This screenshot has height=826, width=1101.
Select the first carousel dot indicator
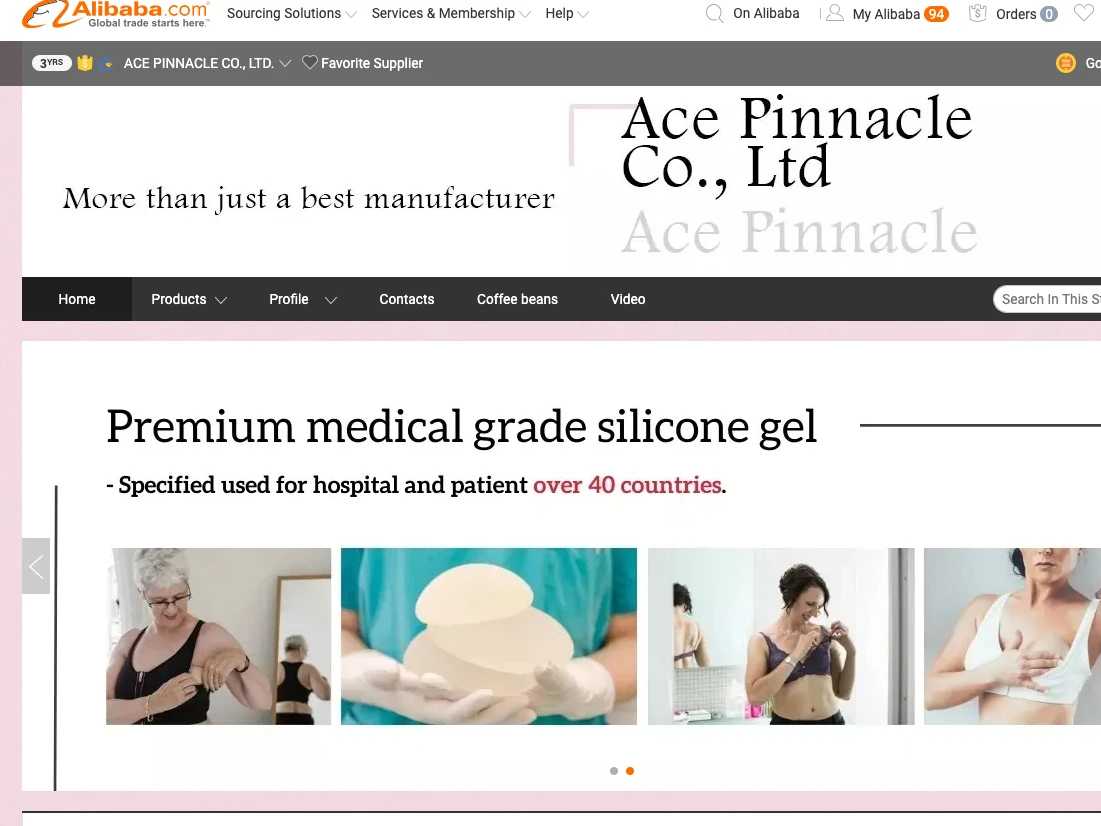(x=614, y=771)
